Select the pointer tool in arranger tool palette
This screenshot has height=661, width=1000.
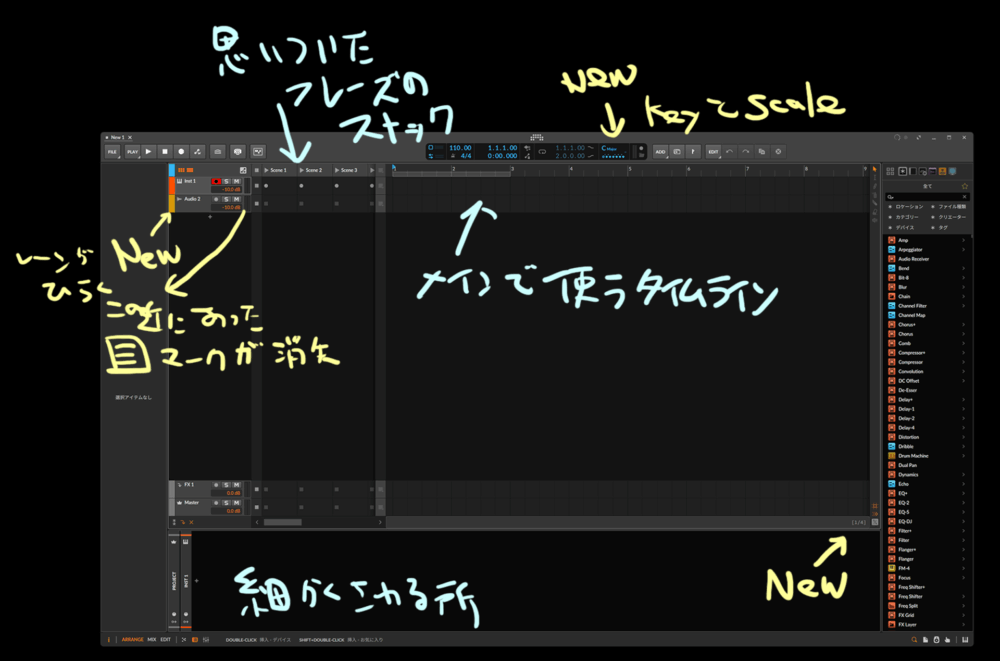[x=874, y=170]
